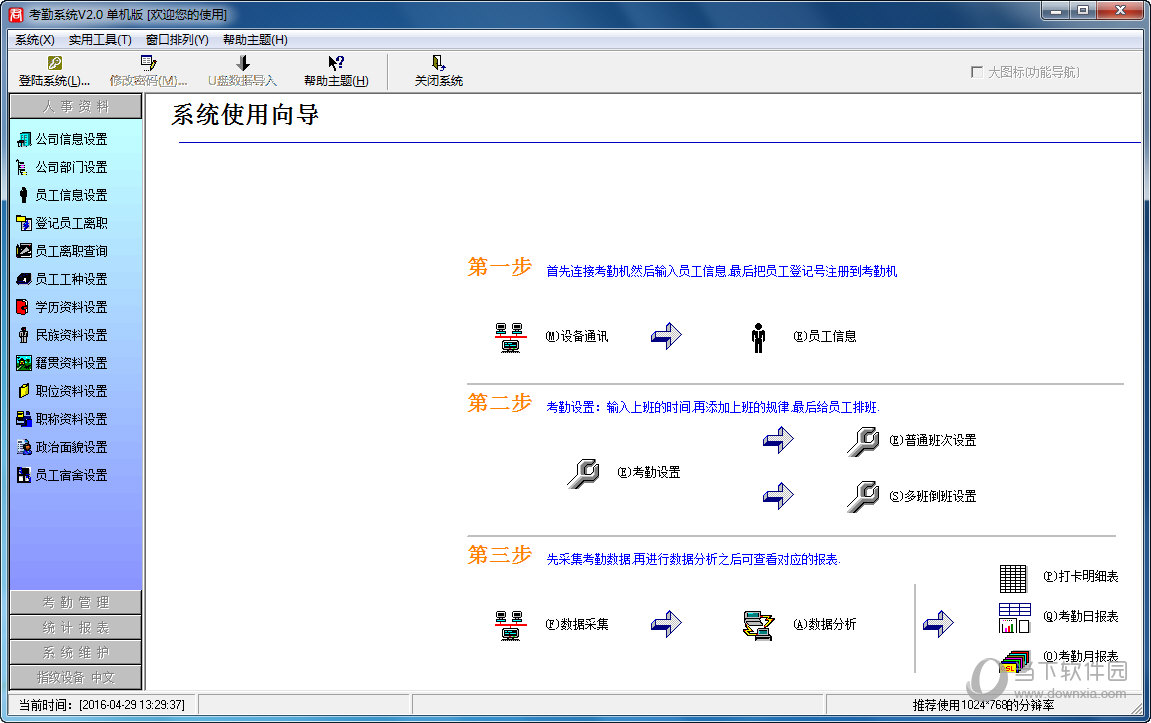
Task: Click the 第二步 考勤设置 description text
Action: click(x=712, y=407)
